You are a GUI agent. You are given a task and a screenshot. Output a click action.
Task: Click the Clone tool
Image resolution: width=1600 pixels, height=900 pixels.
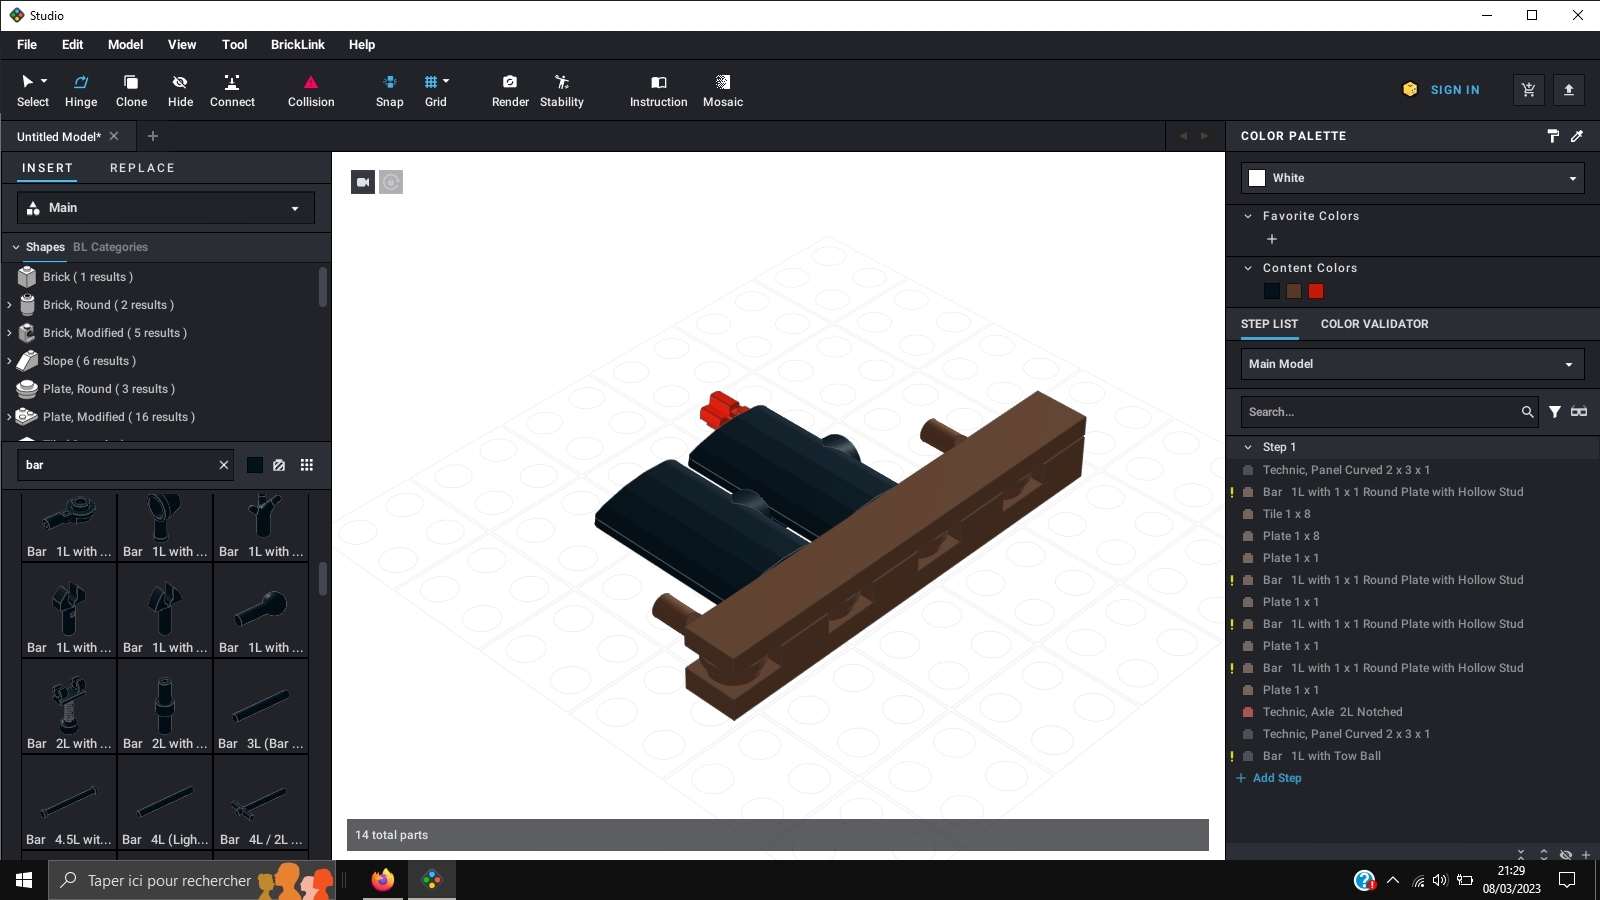tap(131, 90)
